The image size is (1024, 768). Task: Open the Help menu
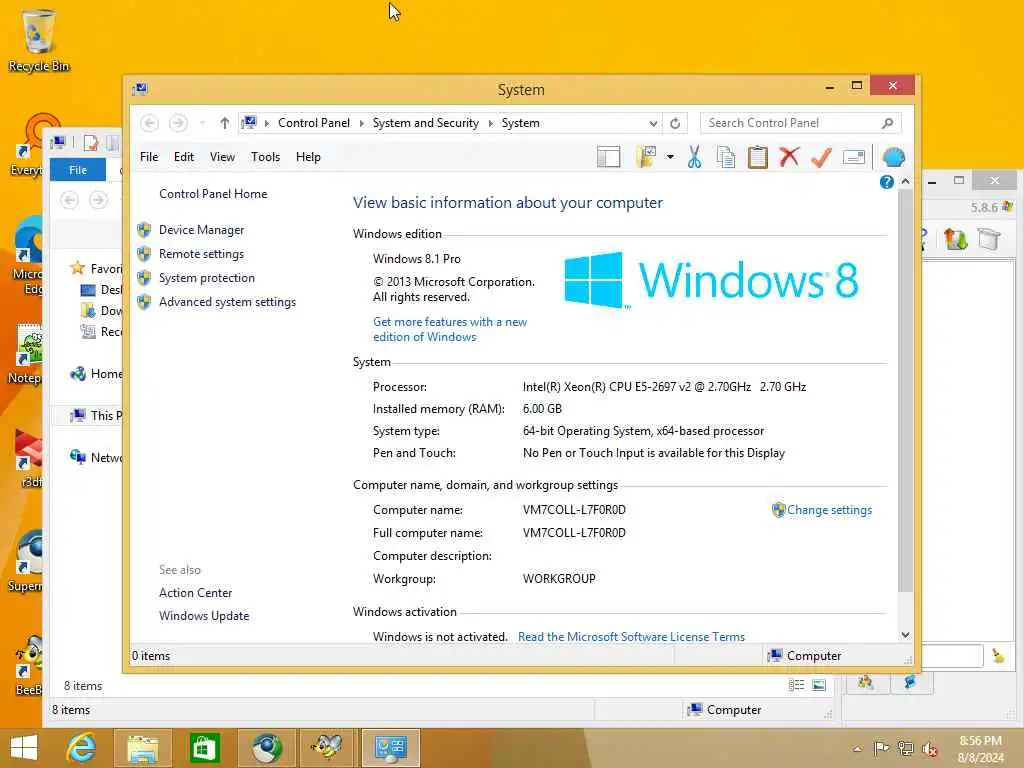[308, 157]
